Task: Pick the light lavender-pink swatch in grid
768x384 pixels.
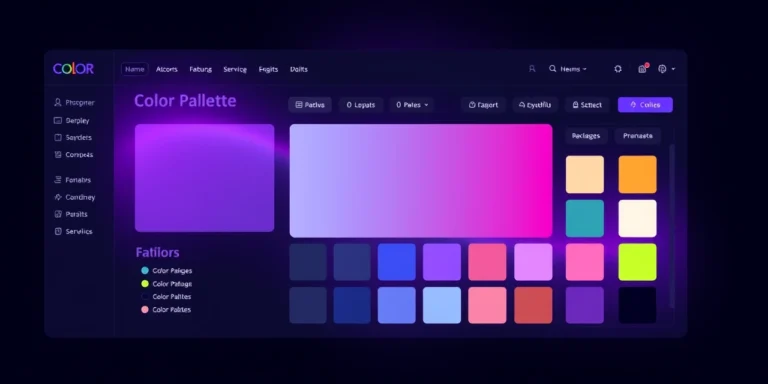Action: [533, 262]
